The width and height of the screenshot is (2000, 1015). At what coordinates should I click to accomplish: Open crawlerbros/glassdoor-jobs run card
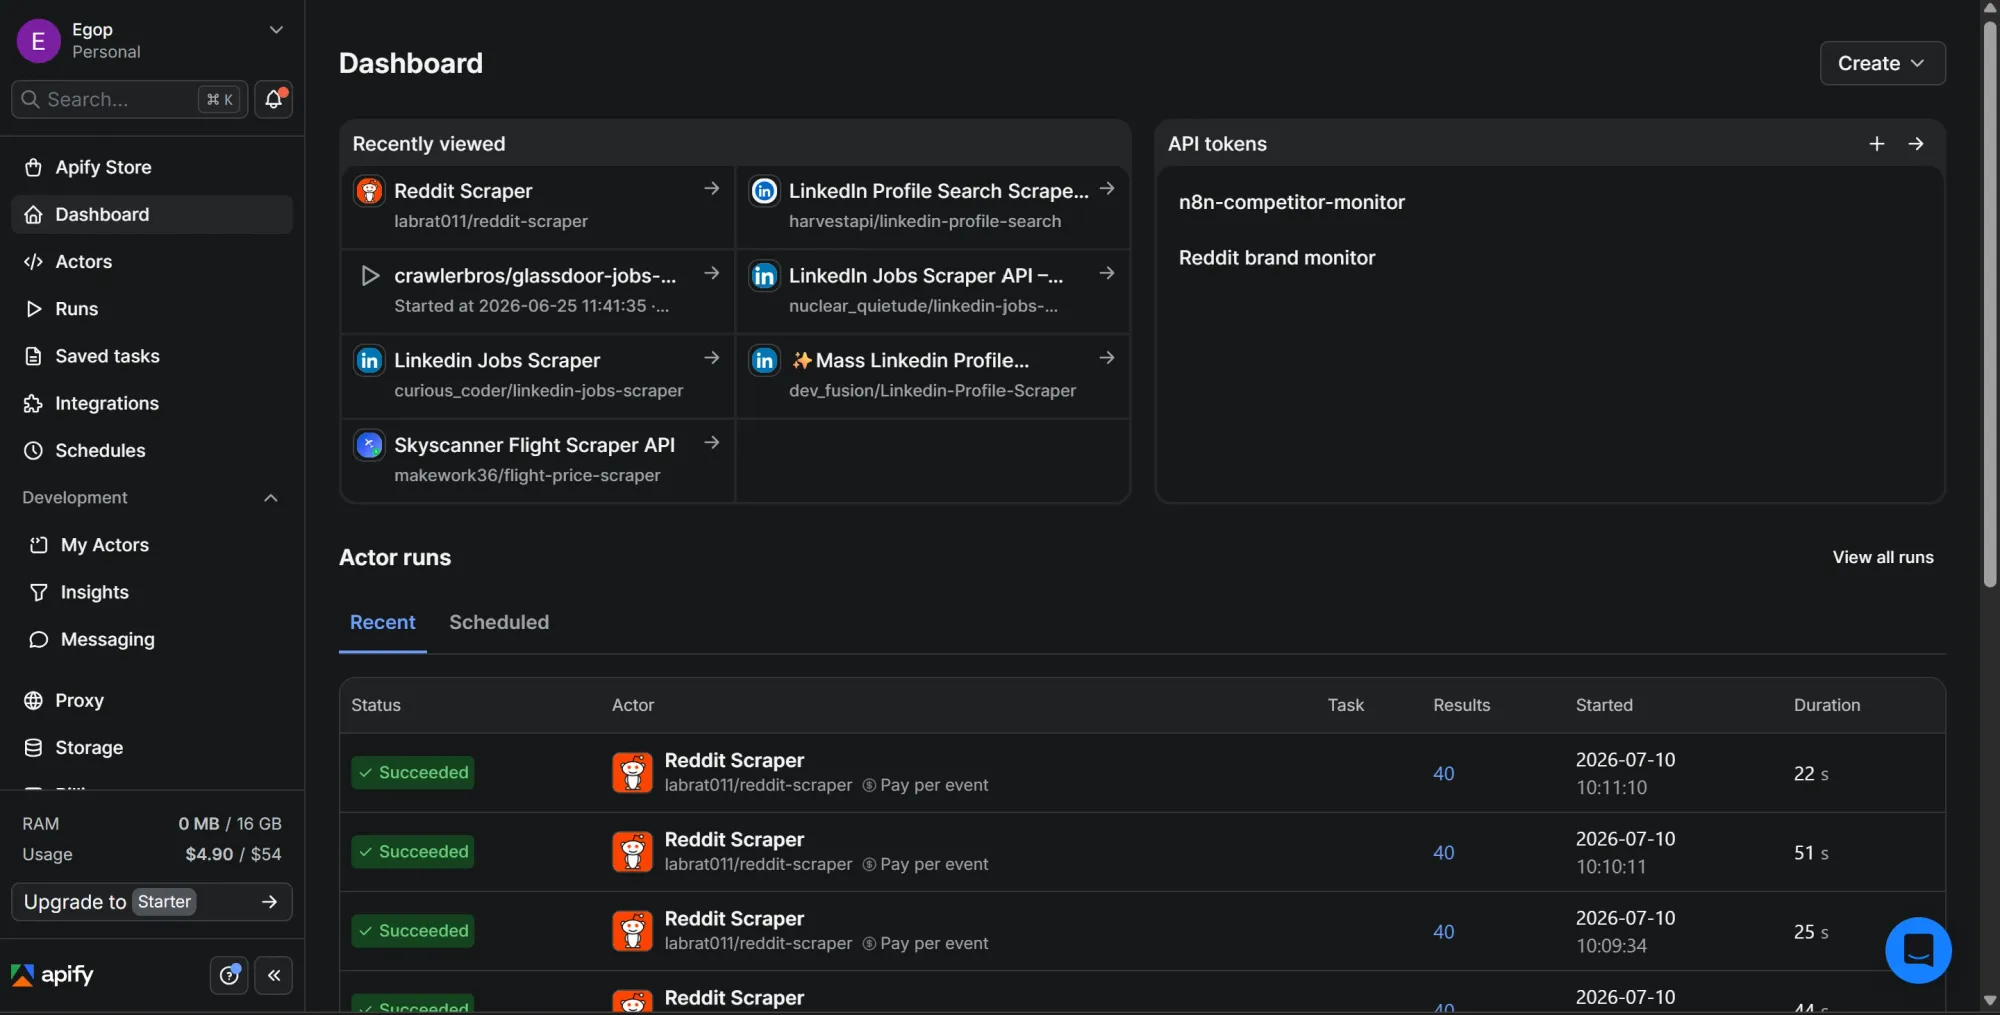[x=538, y=291]
